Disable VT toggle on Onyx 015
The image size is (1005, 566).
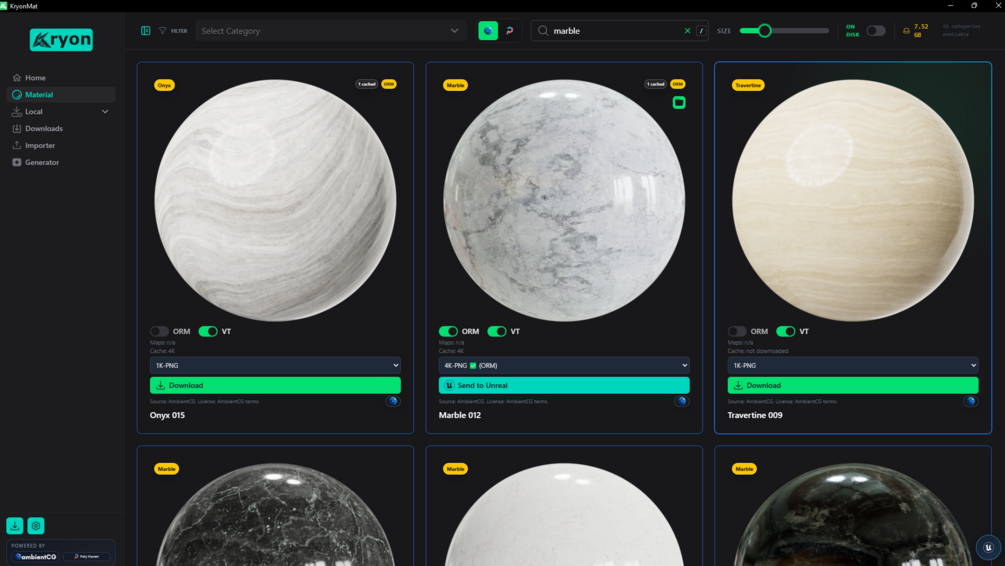click(x=208, y=331)
